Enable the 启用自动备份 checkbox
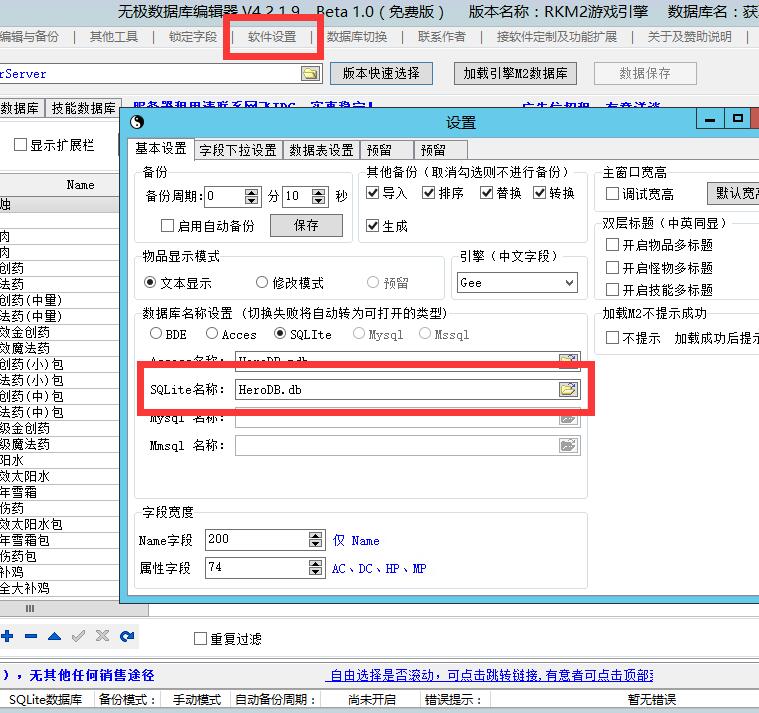Viewport: 759px width, 713px height. click(168, 226)
